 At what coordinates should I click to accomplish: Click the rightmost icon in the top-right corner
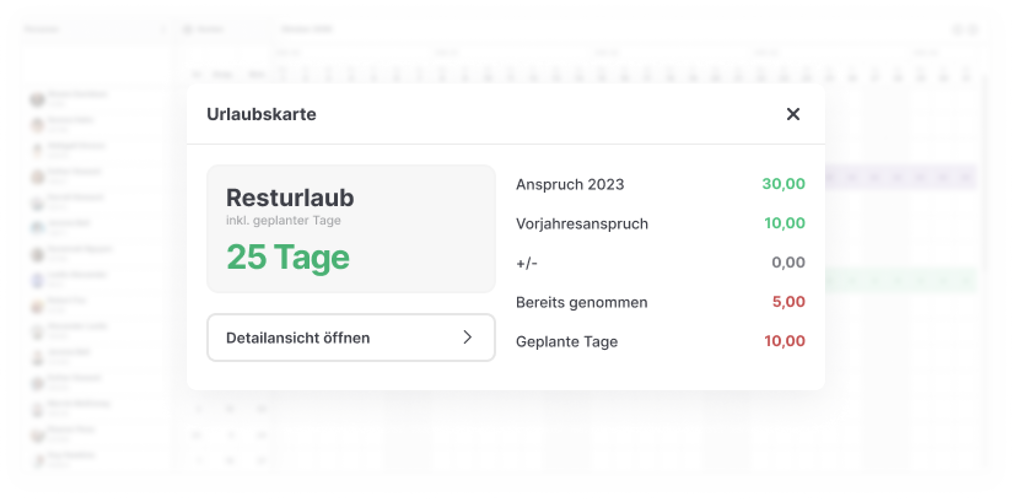coord(972,30)
